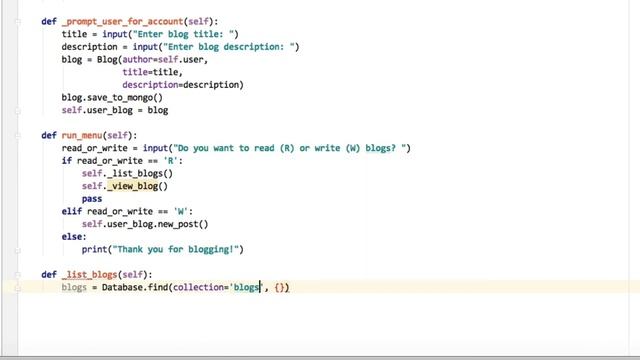Image resolution: width=640 pixels, height=360 pixels.
Task: Collapse the _prompt_user_for_account function fold marker
Action: (x=18, y=22)
